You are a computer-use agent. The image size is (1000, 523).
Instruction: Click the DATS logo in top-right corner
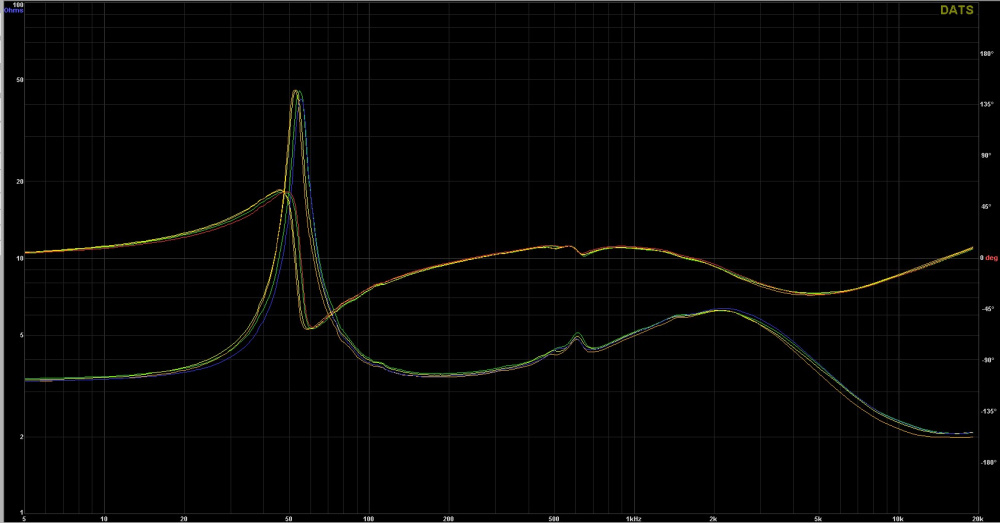point(956,10)
